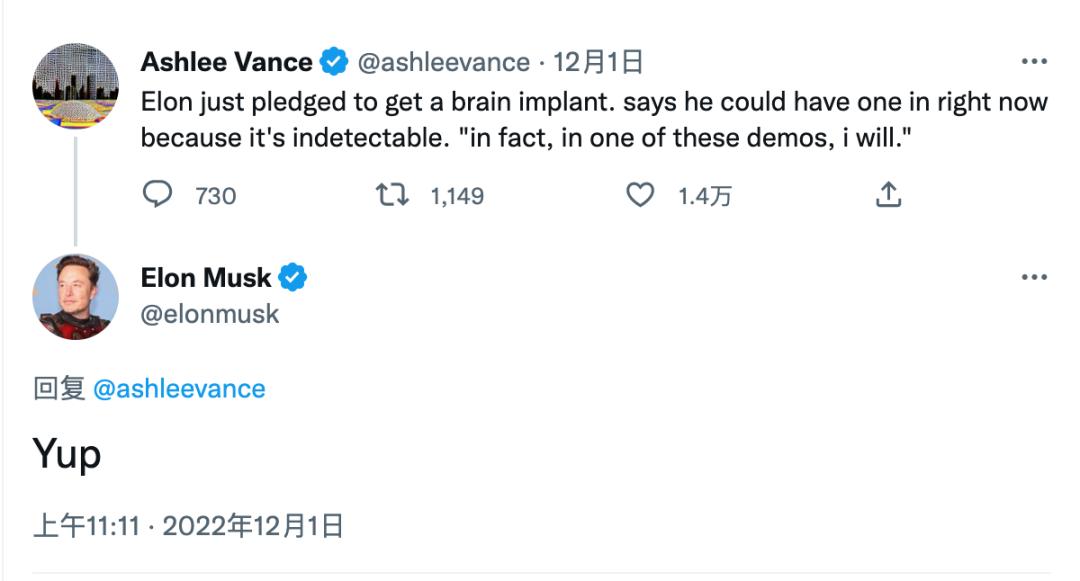1080x581 pixels.
Task: Click the Elon Musk display name
Action: coord(206,277)
